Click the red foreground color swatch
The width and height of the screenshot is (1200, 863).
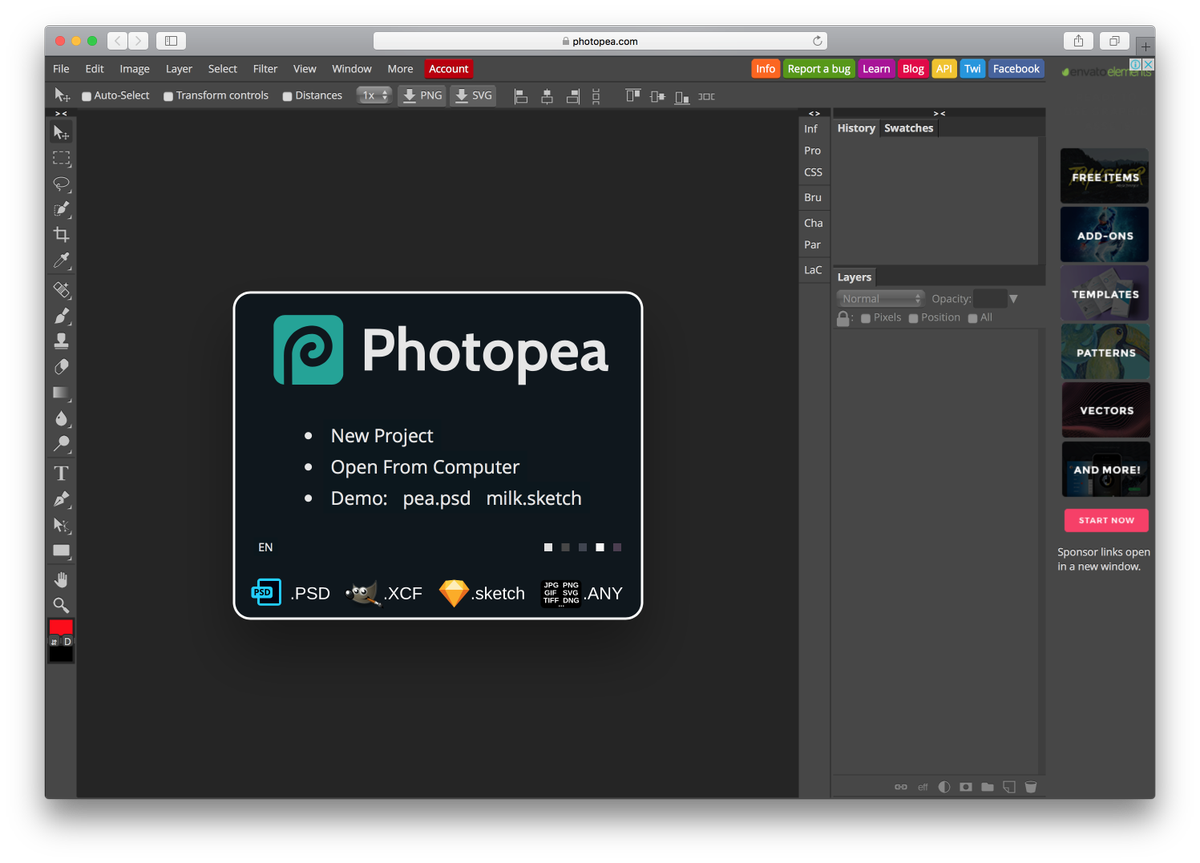(x=61, y=627)
